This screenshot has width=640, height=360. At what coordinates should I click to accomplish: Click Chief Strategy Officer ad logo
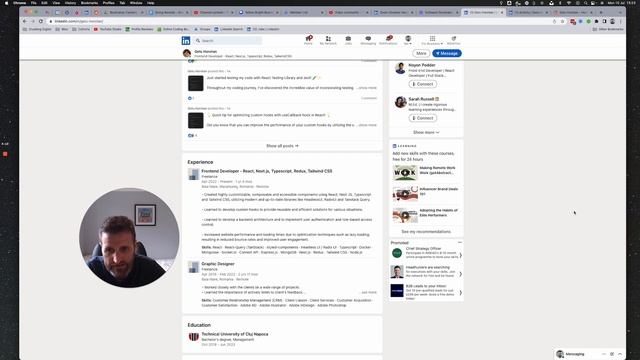coord(397,253)
